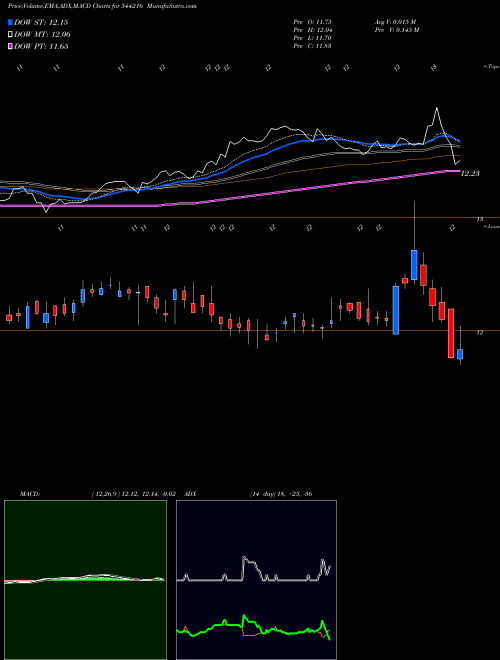Click the MACD panel heading label
The image size is (500, 660).
coord(29,494)
